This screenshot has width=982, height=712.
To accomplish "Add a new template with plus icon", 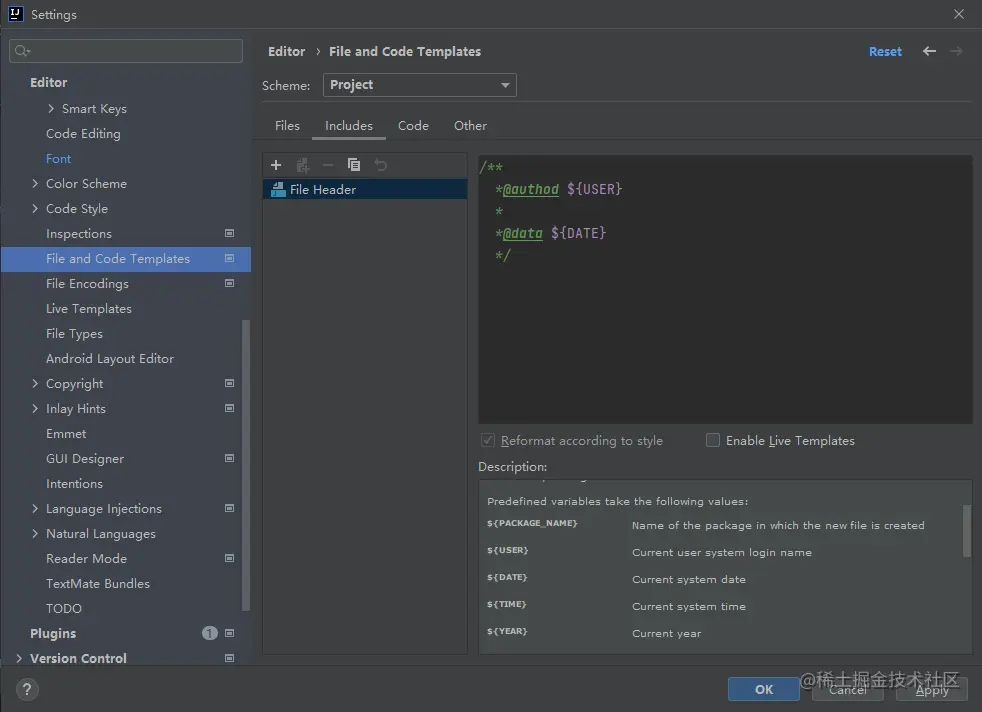I will 276,165.
